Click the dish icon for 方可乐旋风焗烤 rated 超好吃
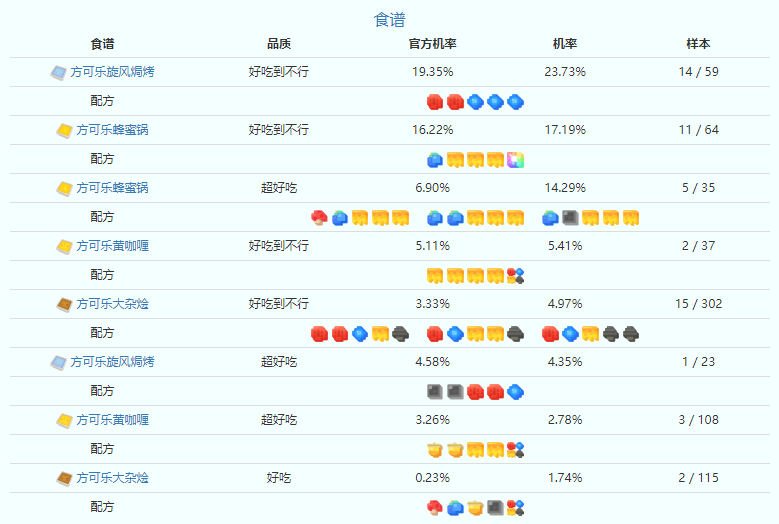The image size is (779, 524). 58,363
